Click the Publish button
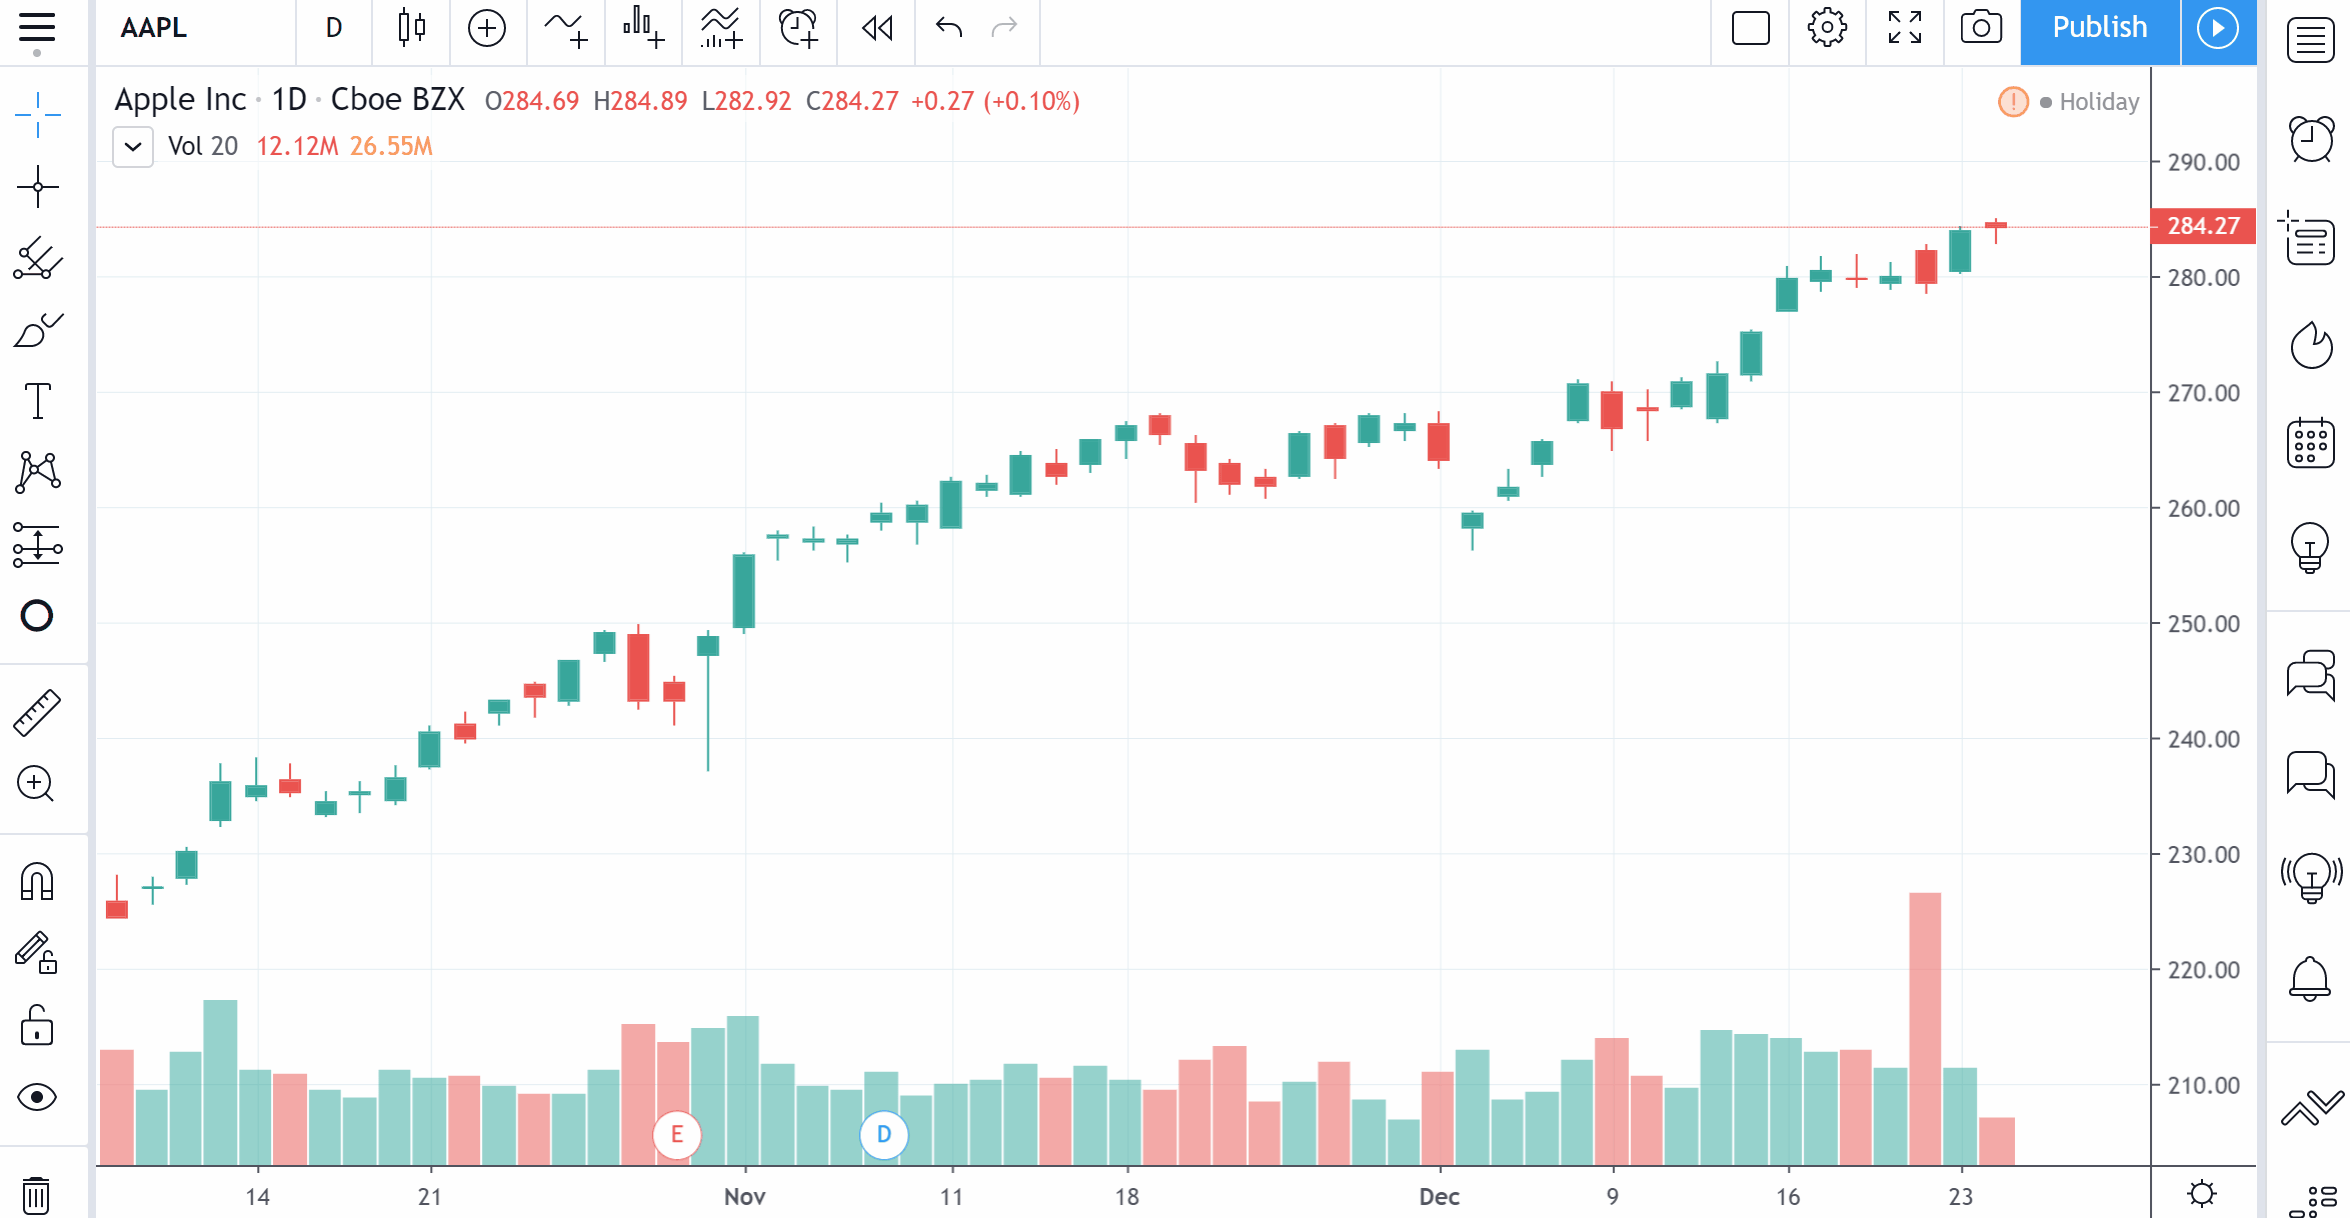The height and width of the screenshot is (1218, 2350). tap(2099, 28)
